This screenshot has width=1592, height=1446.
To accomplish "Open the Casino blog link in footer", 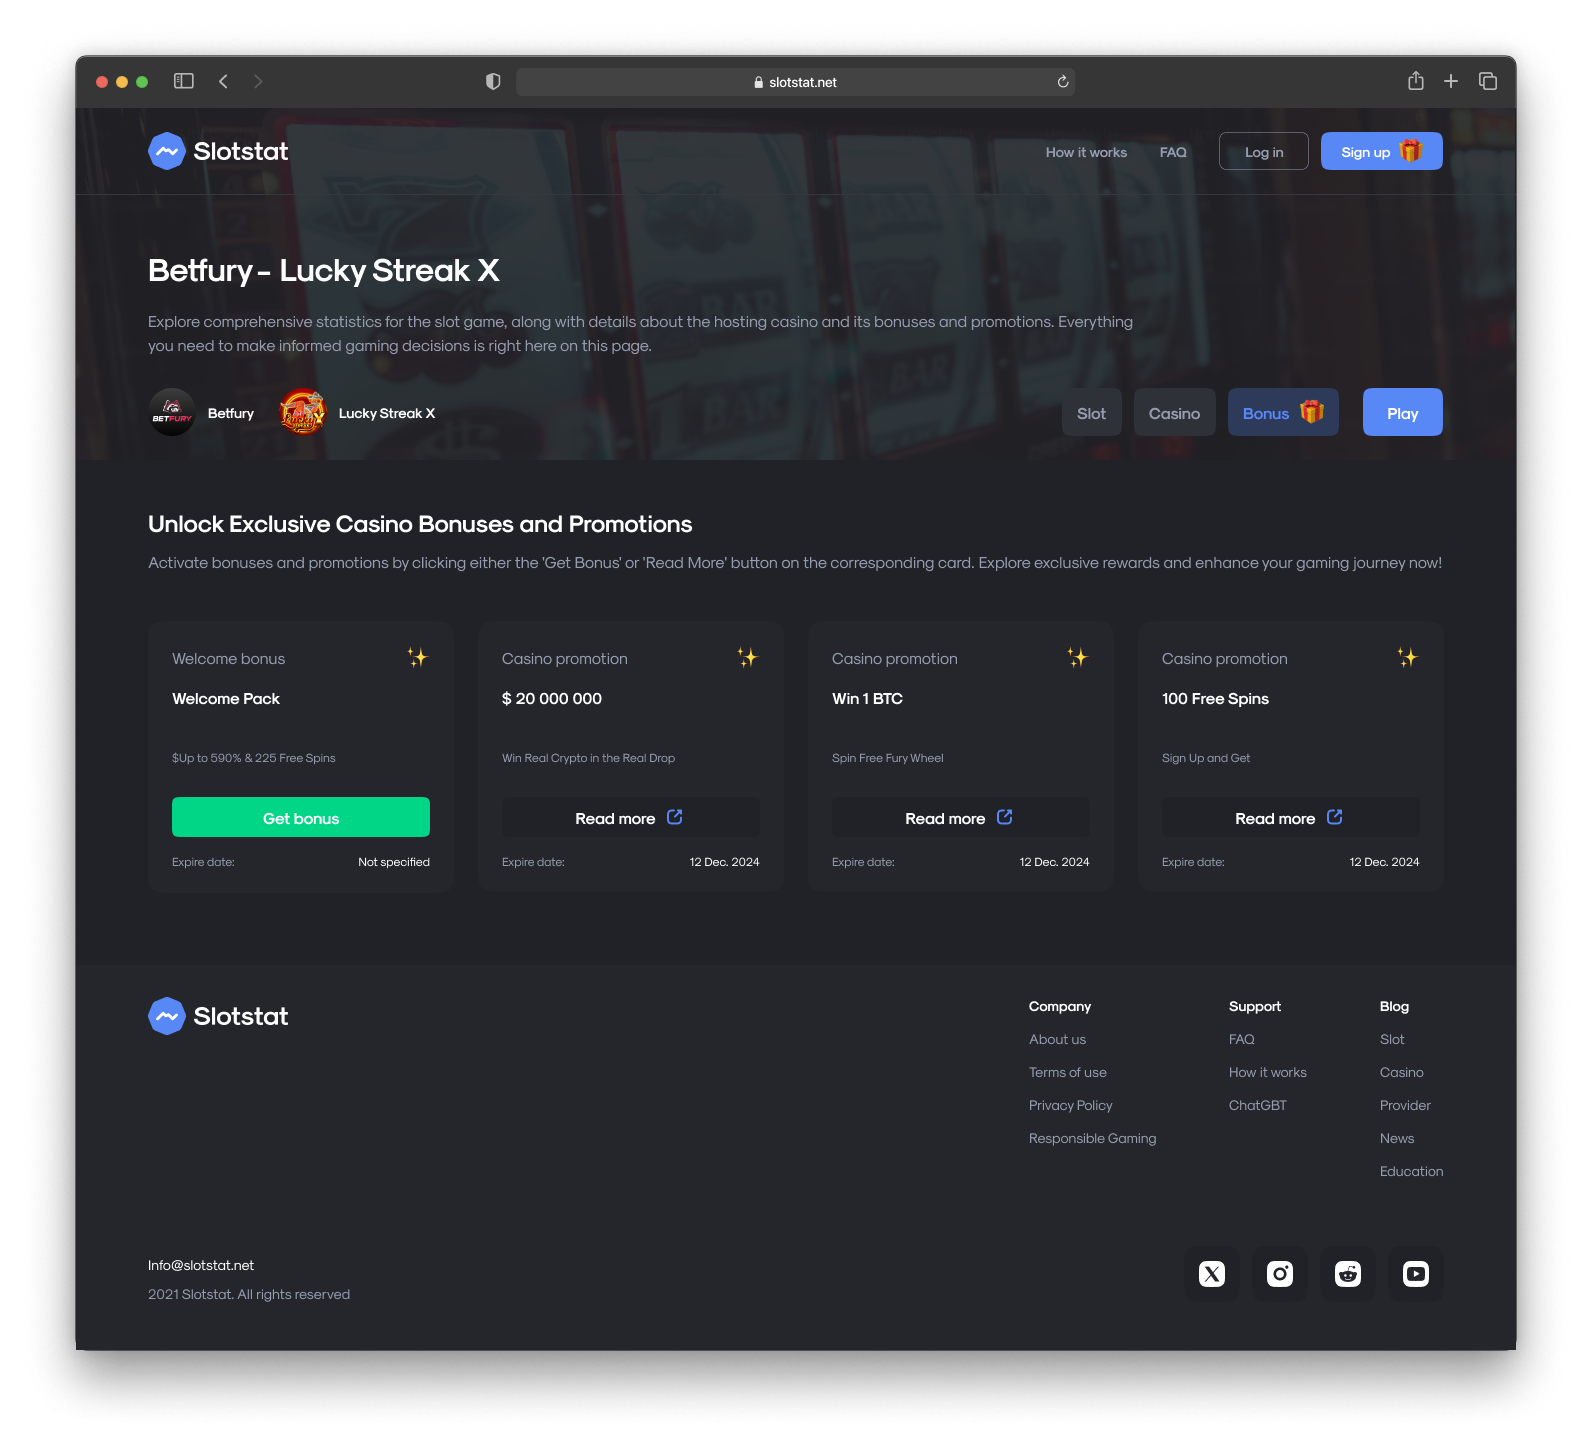I will click(1402, 1072).
